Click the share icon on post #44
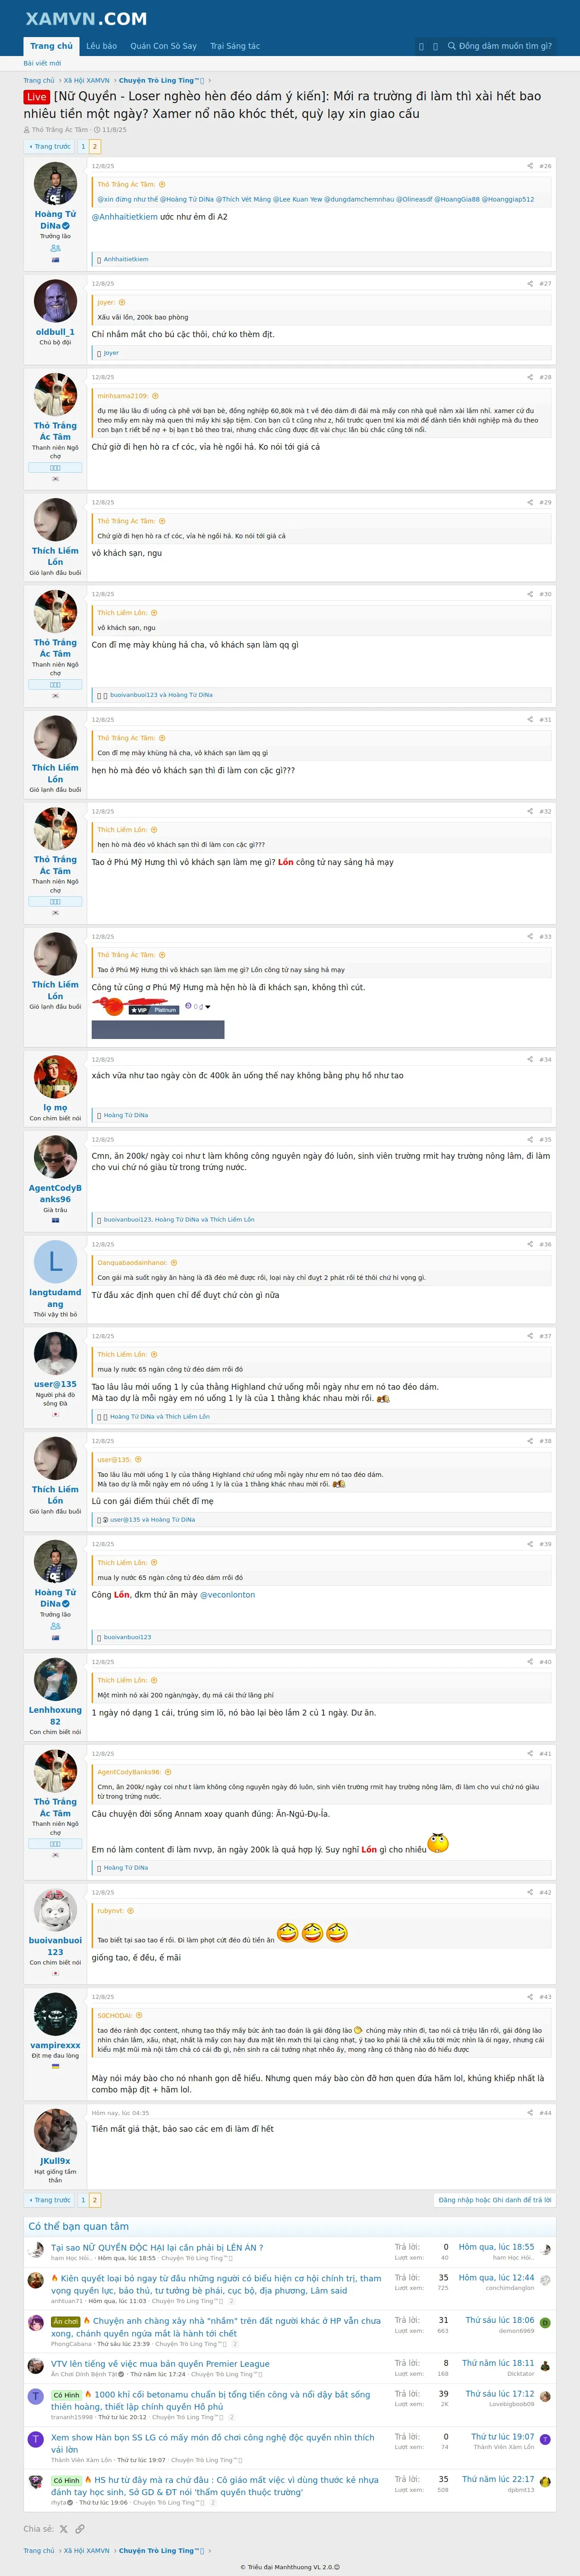The width and height of the screenshot is (580, 2576). tap(530, 2113)
